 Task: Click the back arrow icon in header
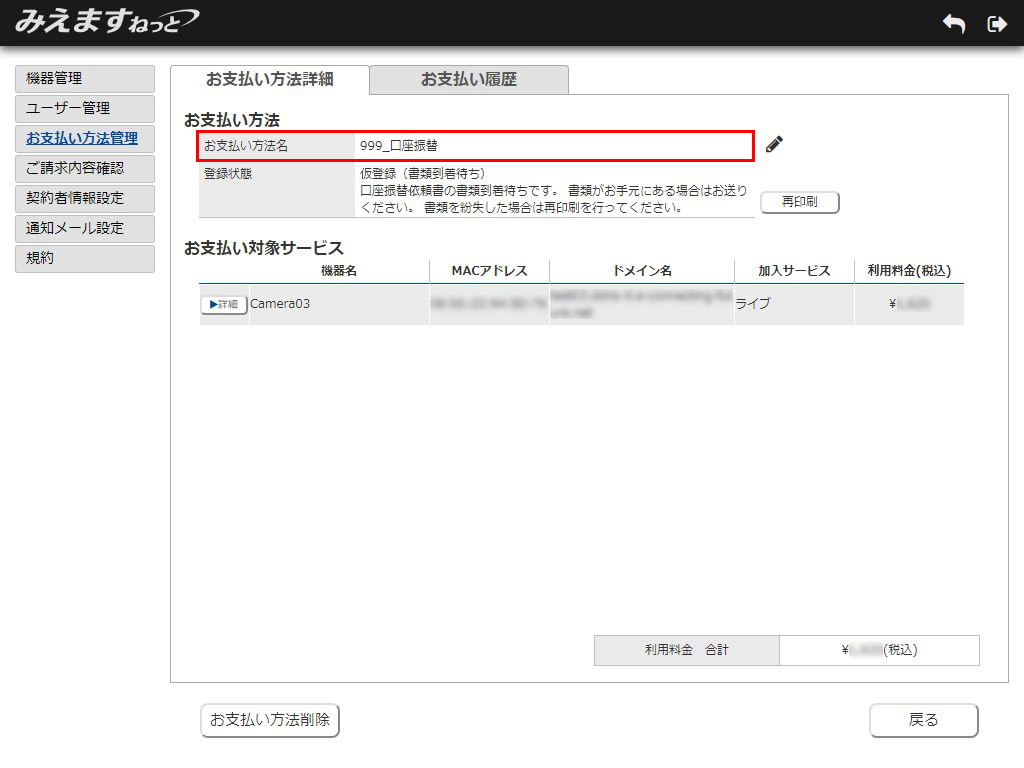point(953,24)
